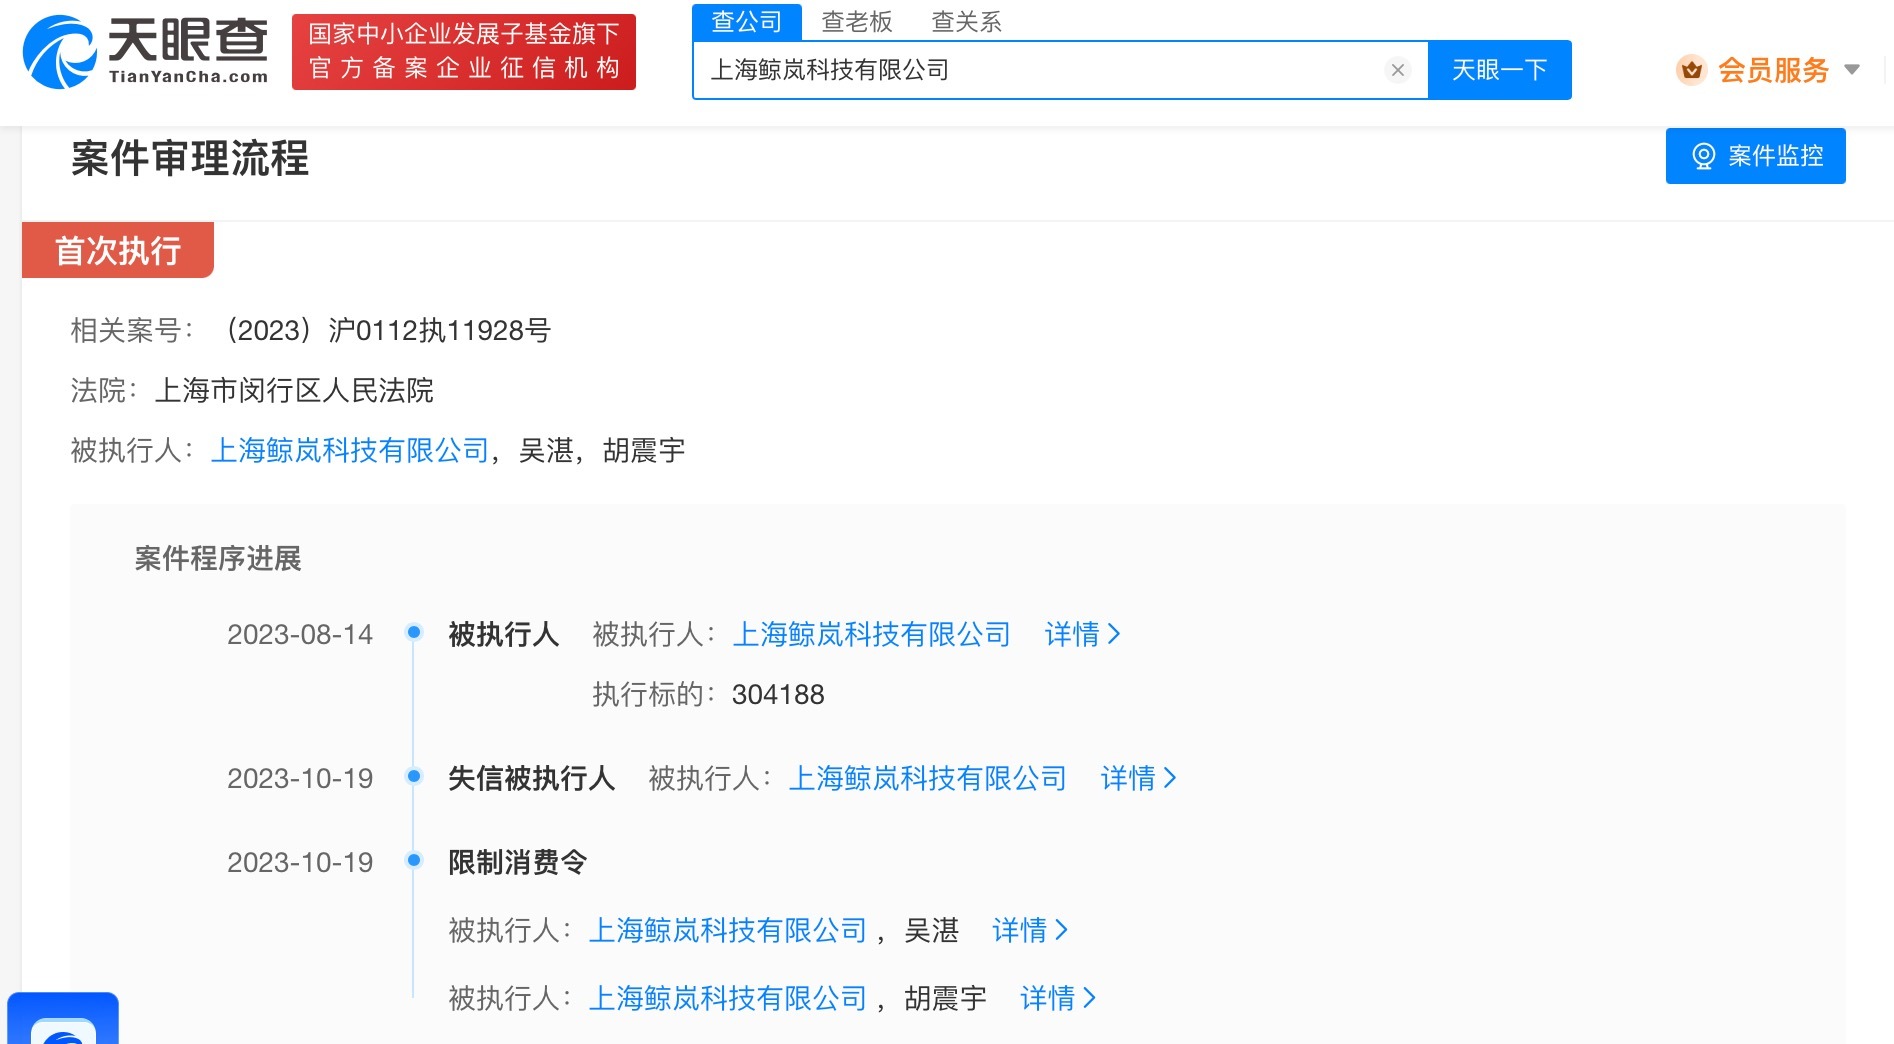Open the 会员服务 menu
Screen dimensions: 1894x1044
point(1773,70)
